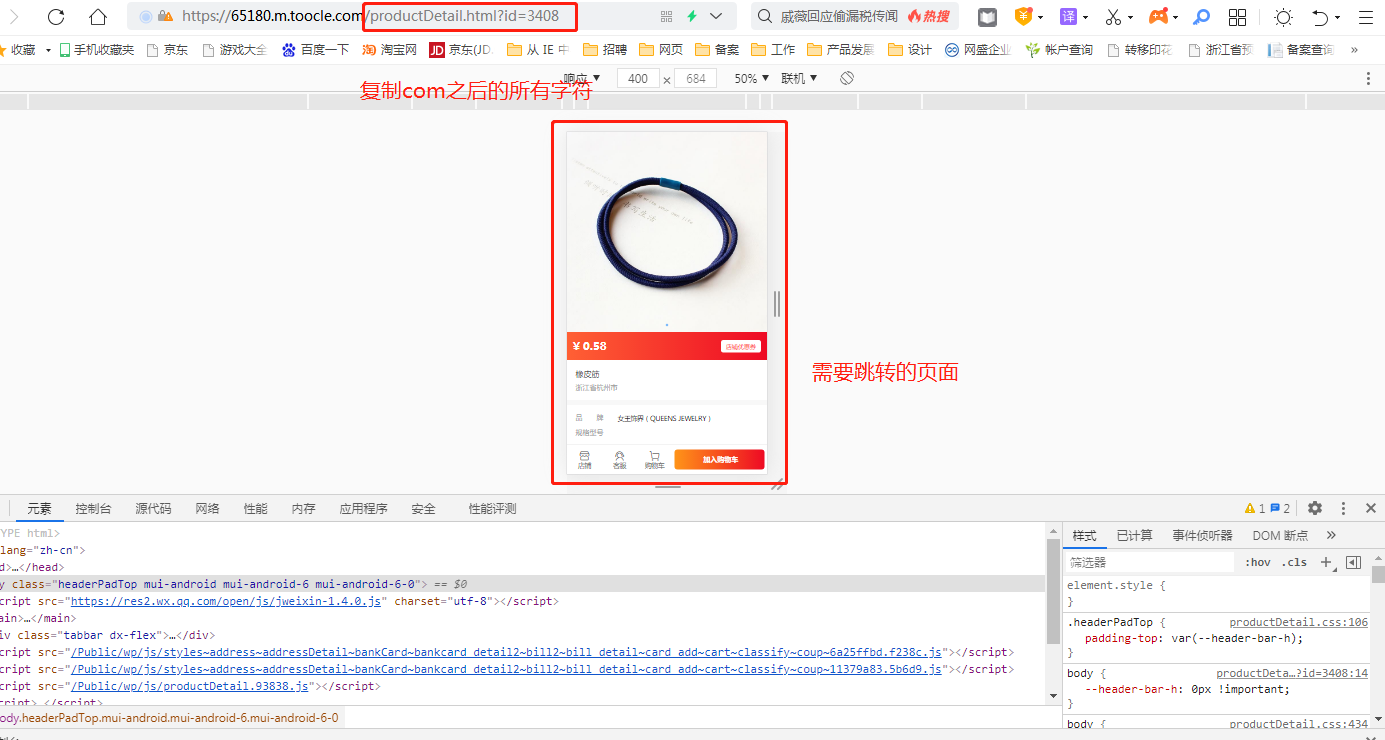This screenshot has width=1385, height=740.
Task: Open the dropdown arrow beside the scissors icon
Action: tap(1131, 18)
